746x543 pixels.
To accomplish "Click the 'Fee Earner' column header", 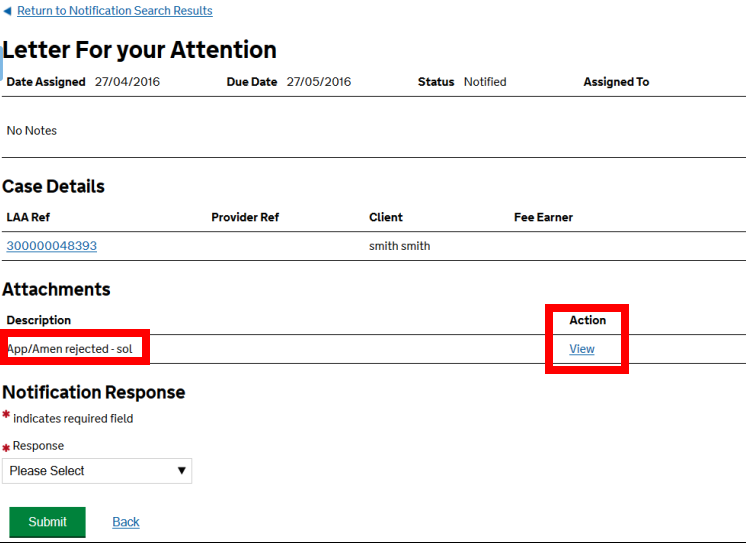I will point(543,217).
